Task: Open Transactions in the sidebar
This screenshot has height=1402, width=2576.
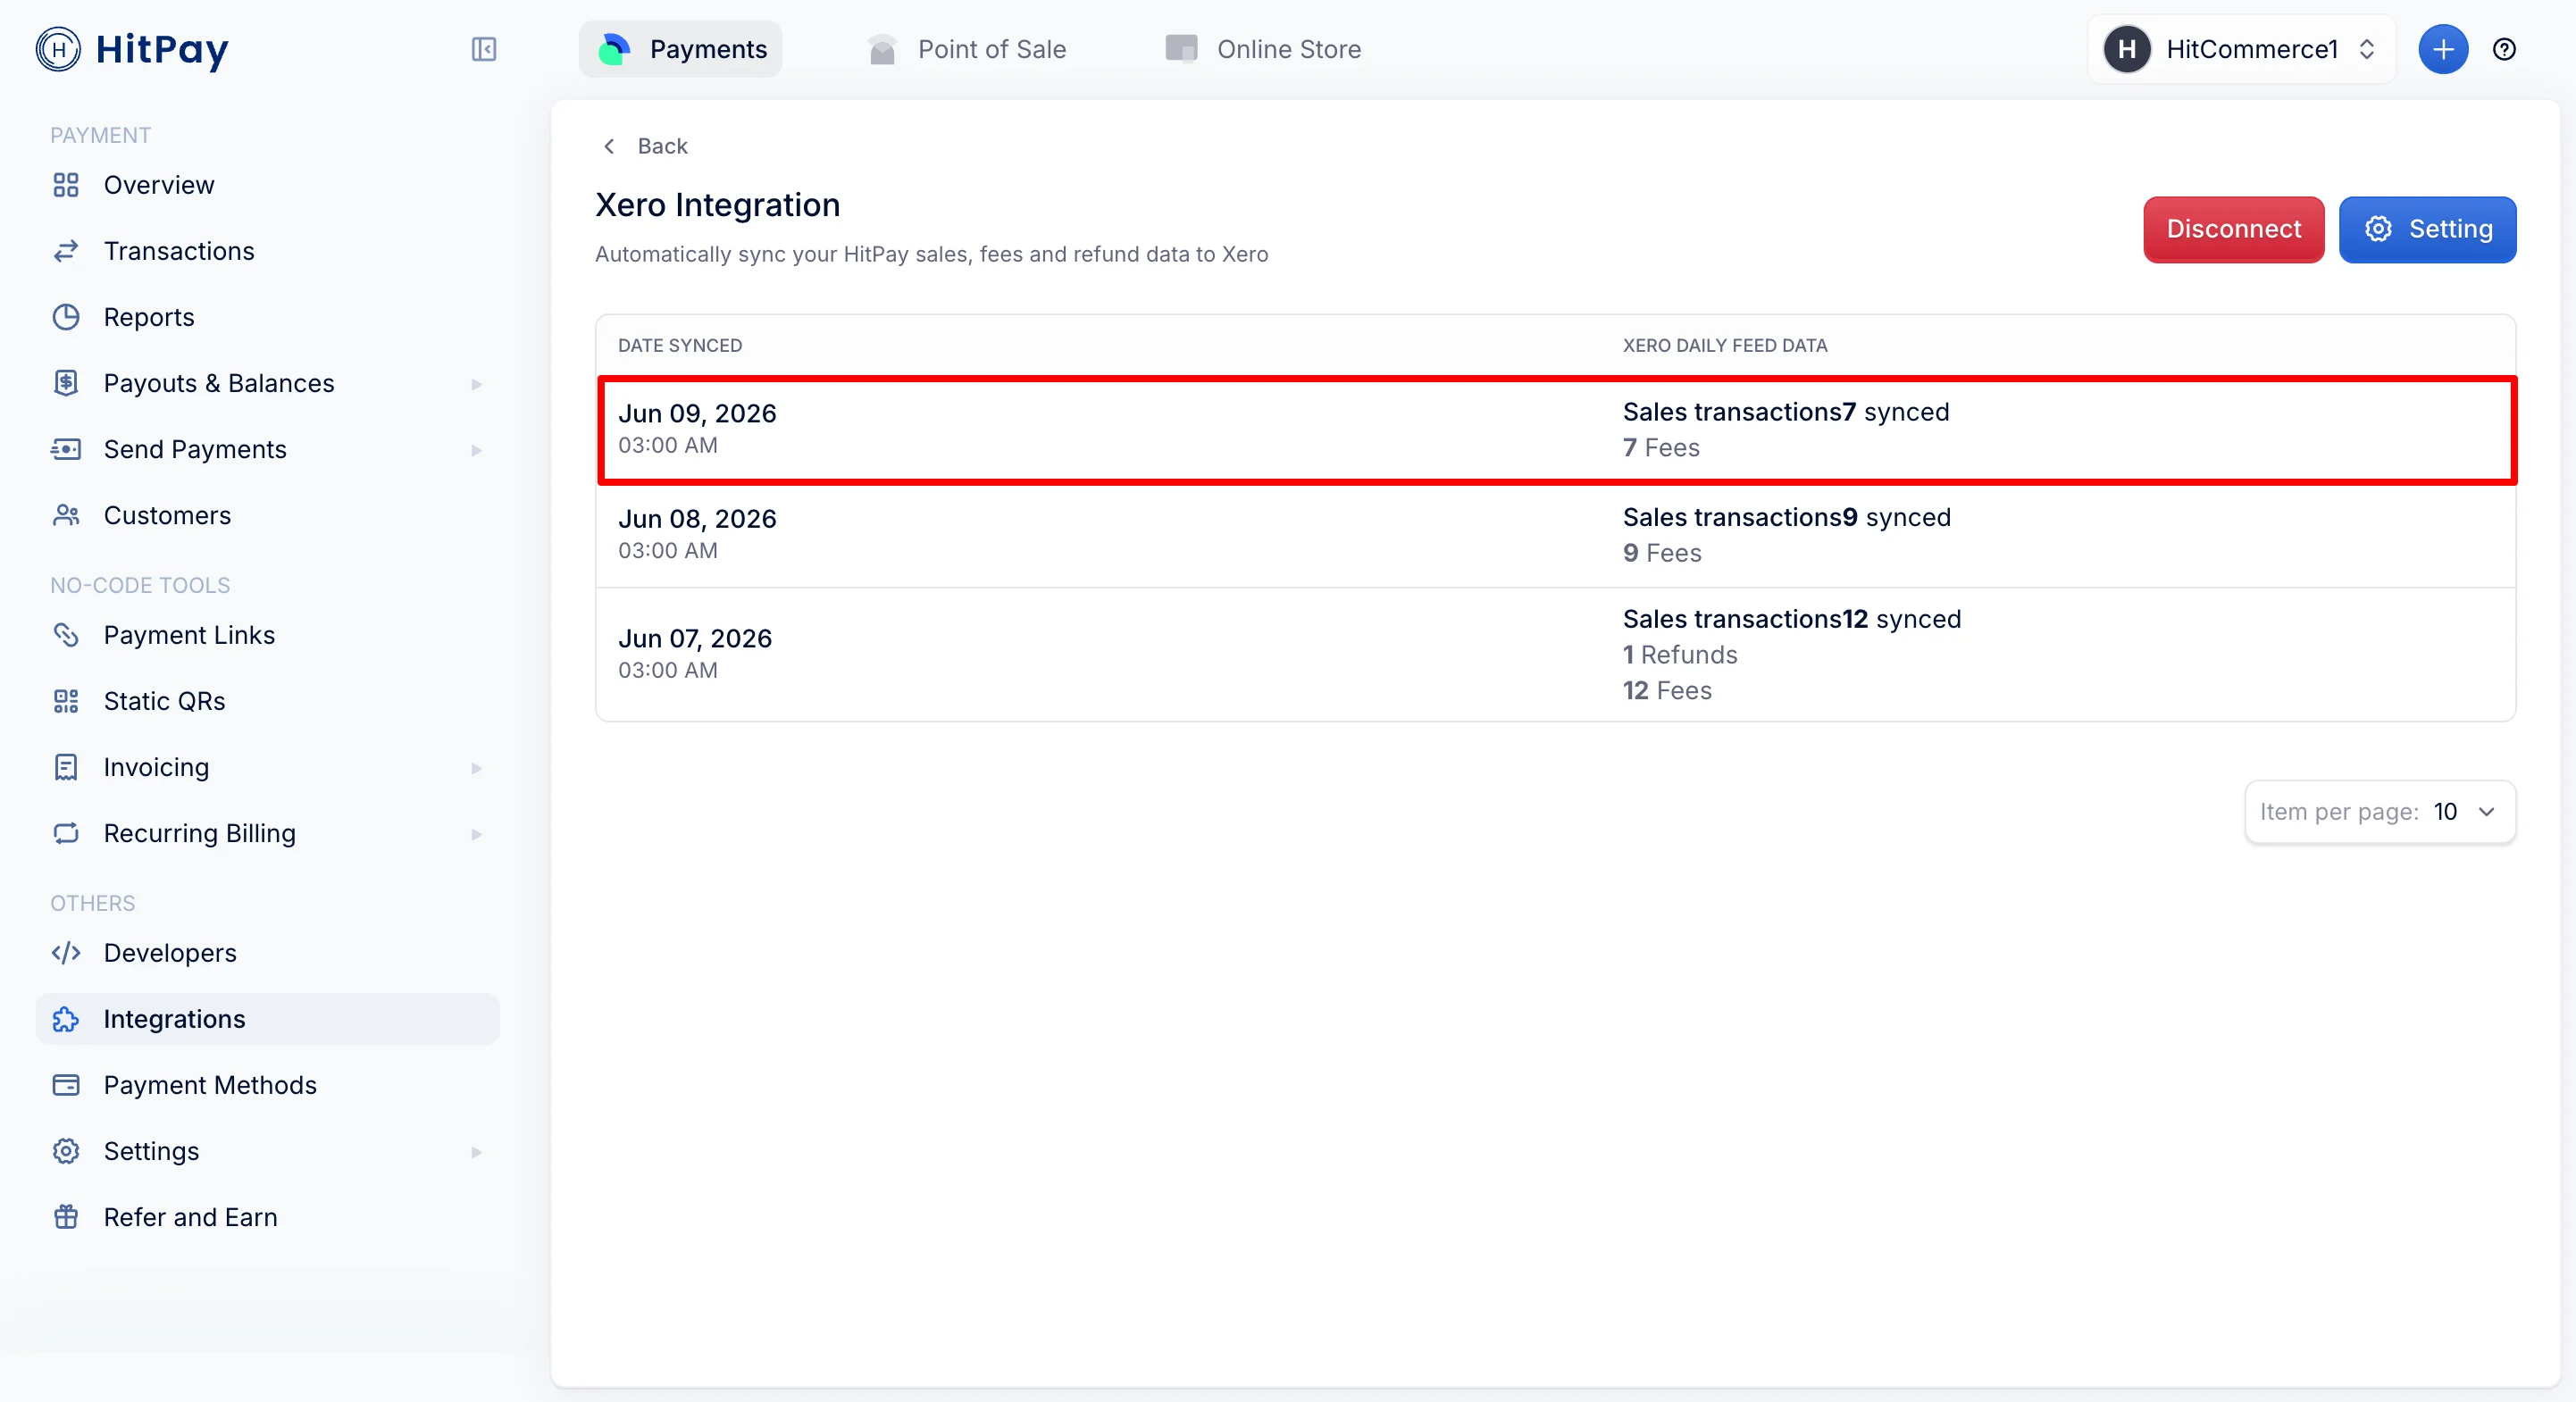Action: 268,251
